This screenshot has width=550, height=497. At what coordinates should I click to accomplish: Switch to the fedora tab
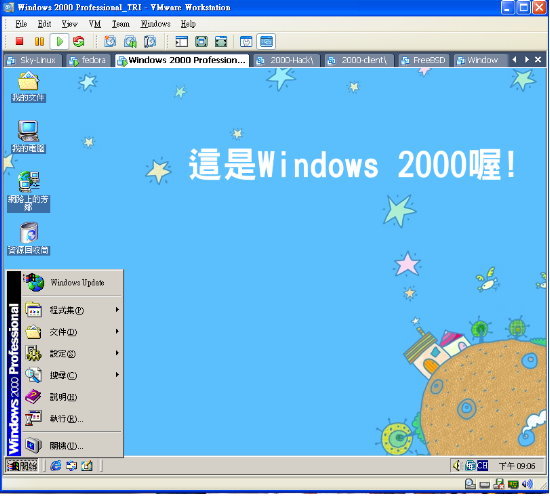coord(88,60)
